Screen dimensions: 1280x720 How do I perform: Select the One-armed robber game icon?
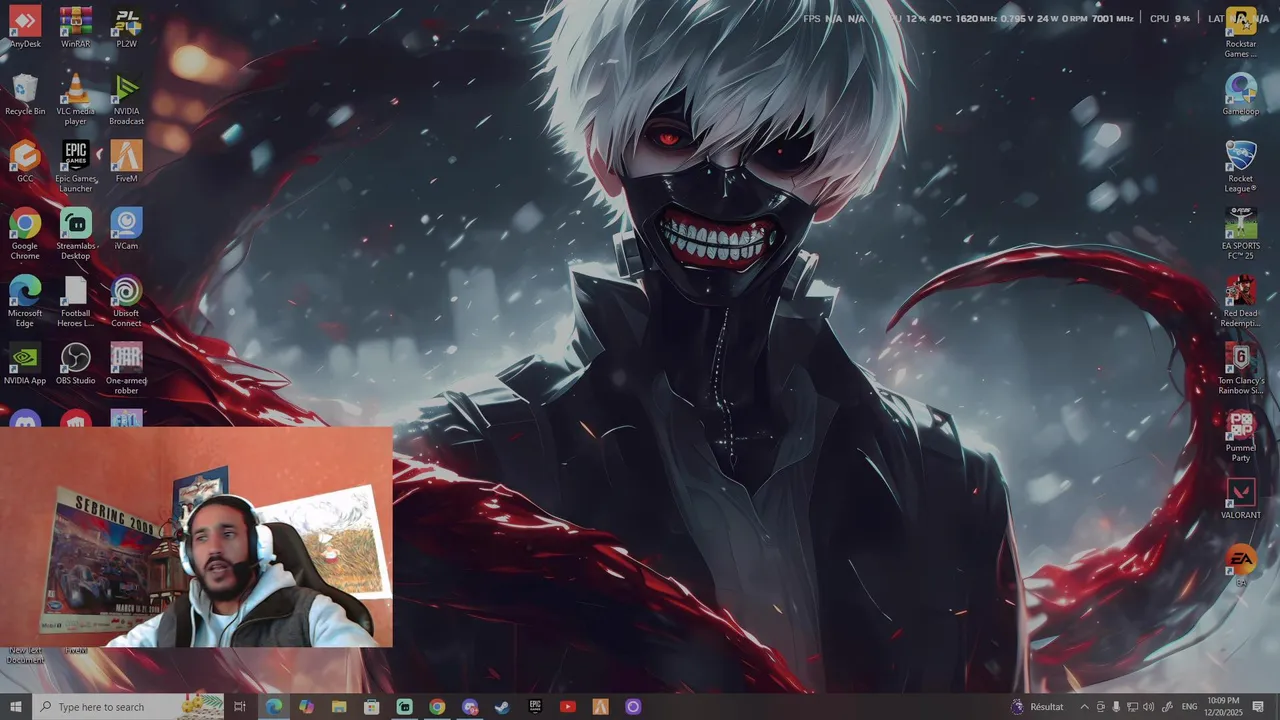pos(126,367)
